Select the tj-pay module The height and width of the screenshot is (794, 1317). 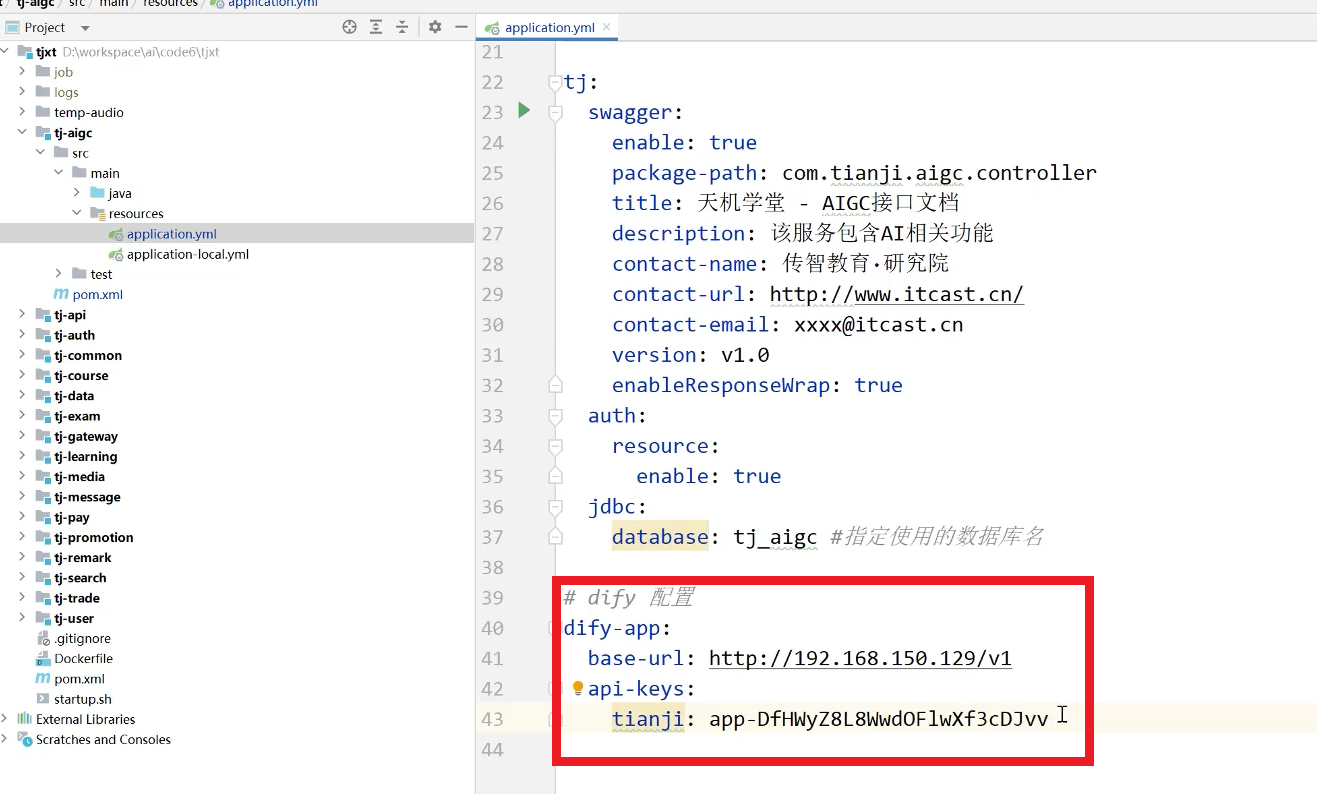[72, 517]
